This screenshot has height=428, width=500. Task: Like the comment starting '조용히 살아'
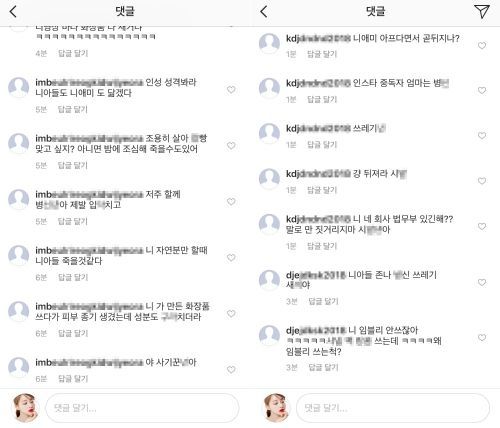coord(231,145)
